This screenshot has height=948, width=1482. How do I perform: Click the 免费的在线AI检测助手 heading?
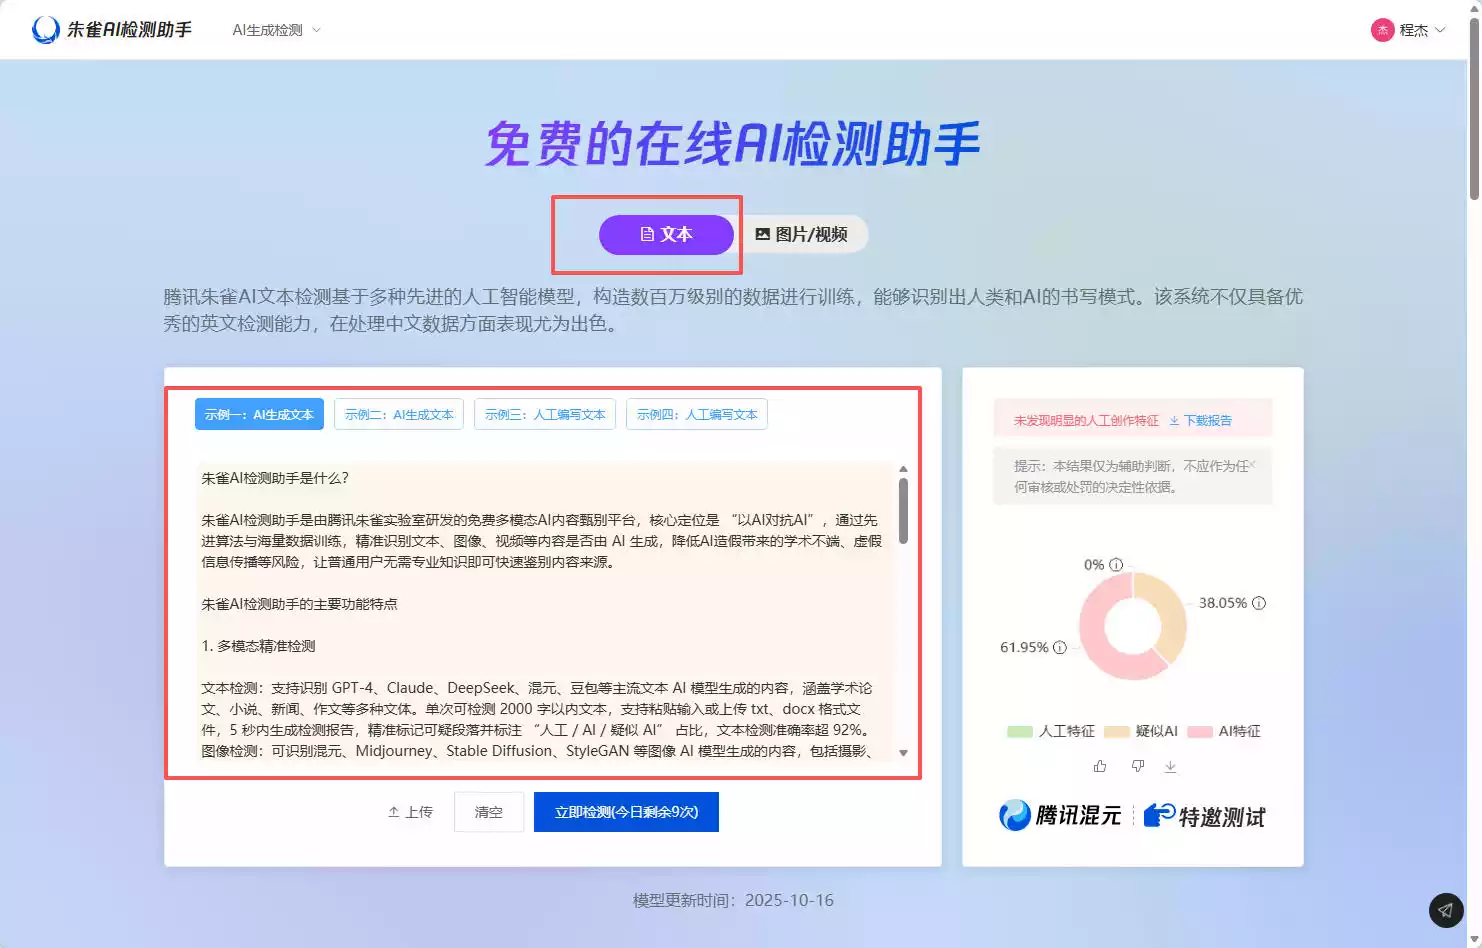733,144
